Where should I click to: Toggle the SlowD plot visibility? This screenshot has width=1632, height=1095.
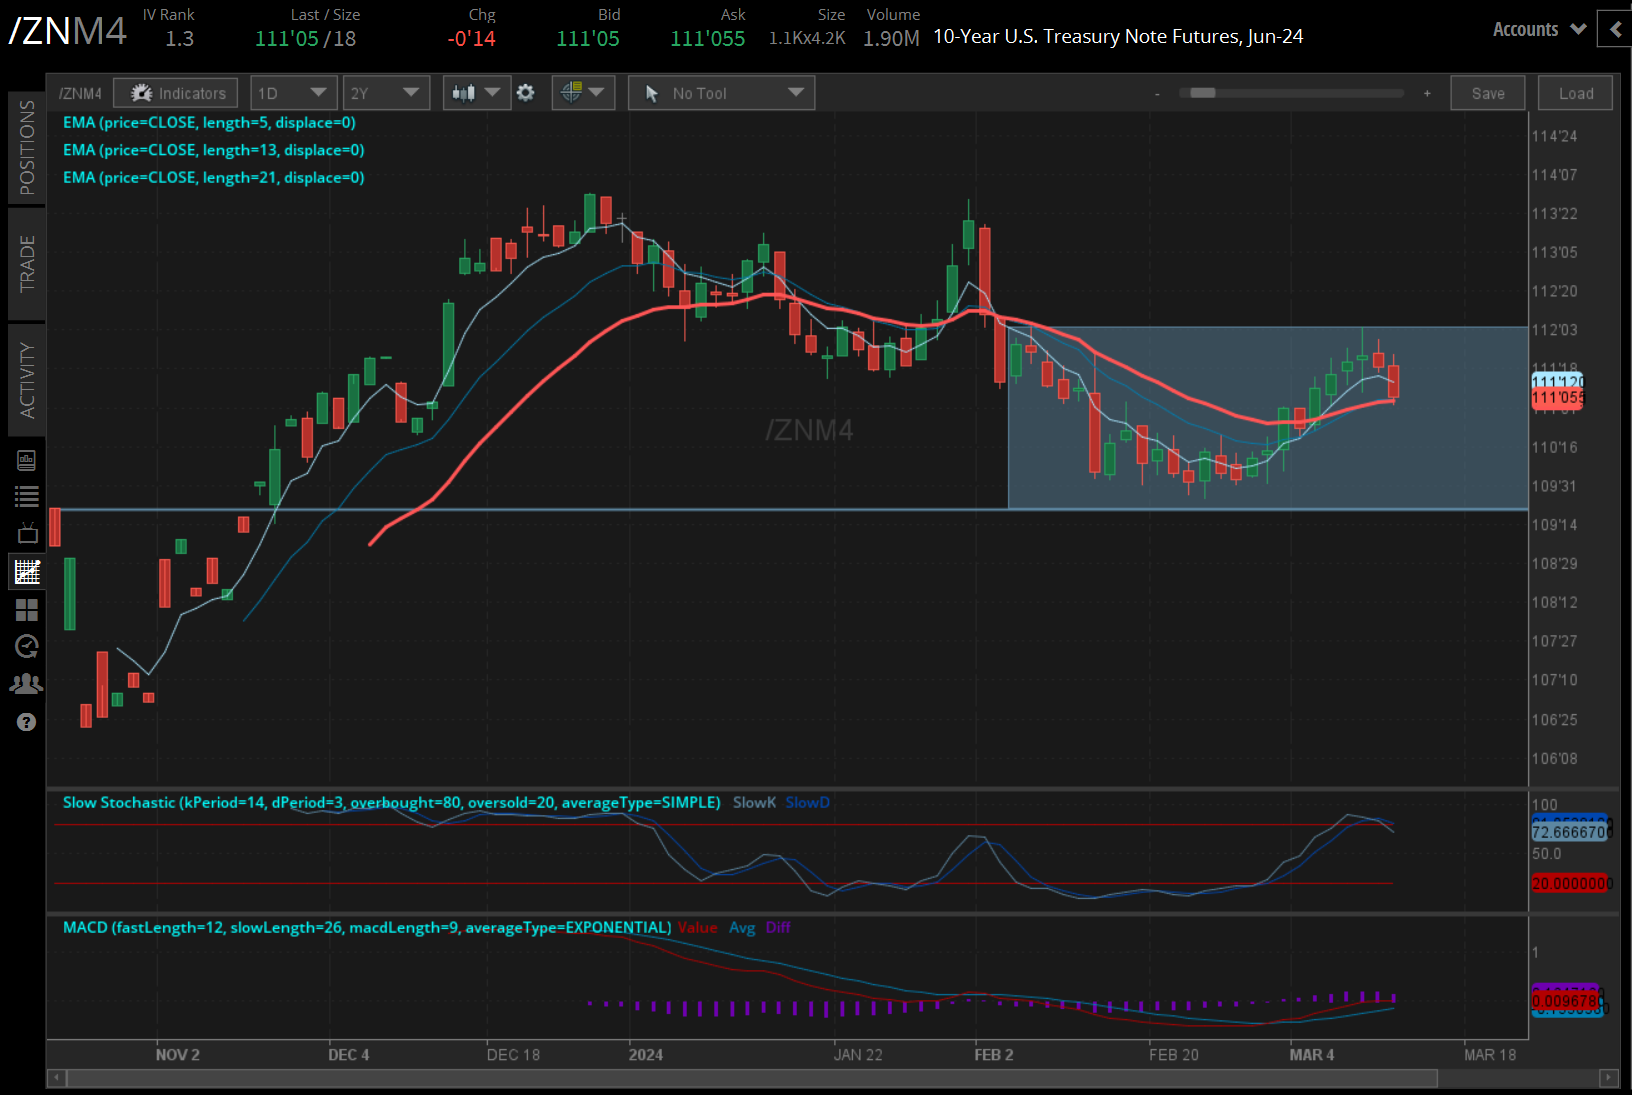807,802
